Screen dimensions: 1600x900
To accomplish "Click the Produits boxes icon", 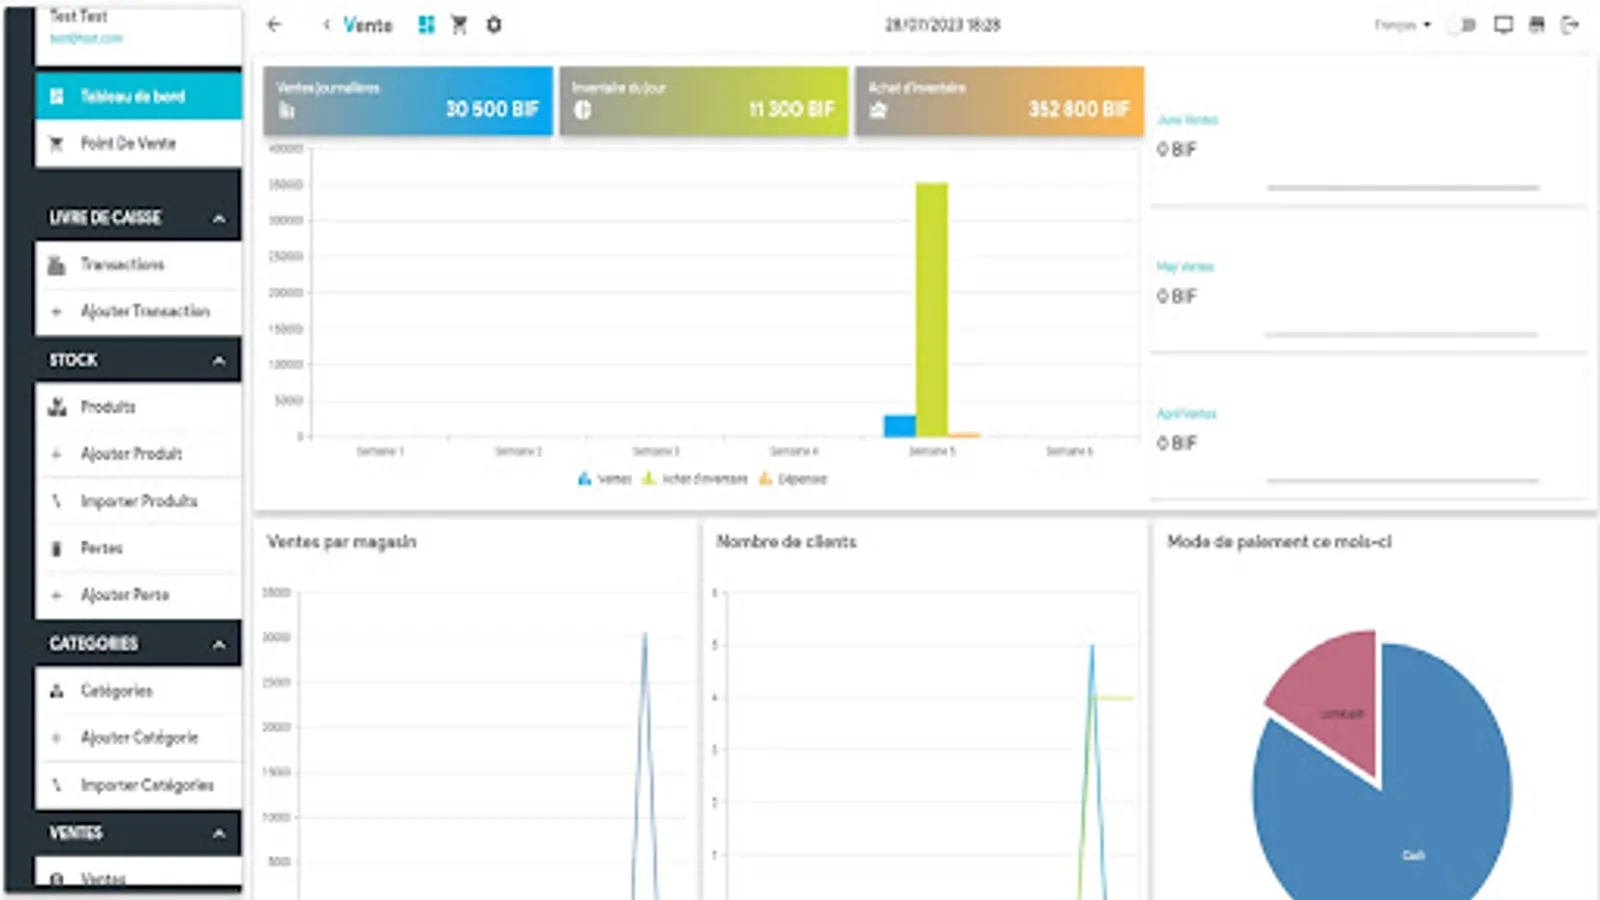I will [x=57, y=407].
